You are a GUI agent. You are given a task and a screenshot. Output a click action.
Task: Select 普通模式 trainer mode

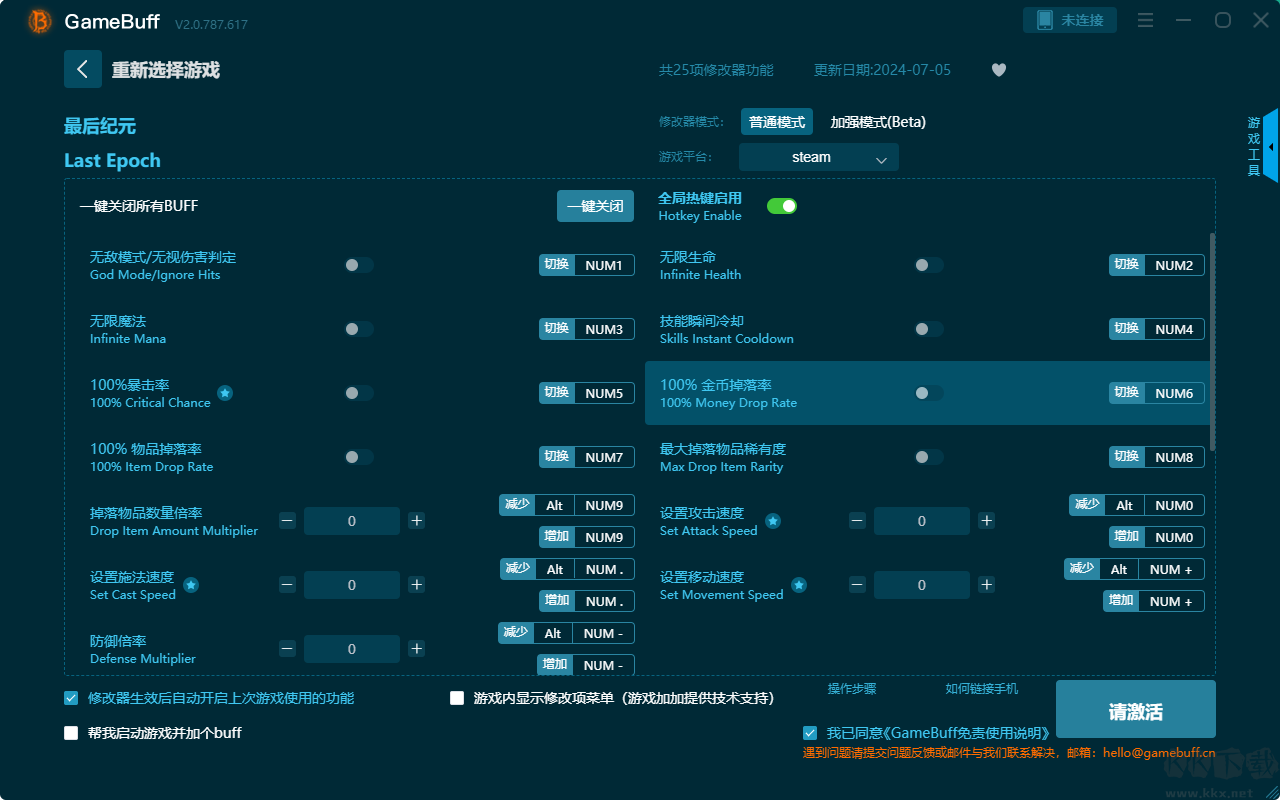(777, 122)
